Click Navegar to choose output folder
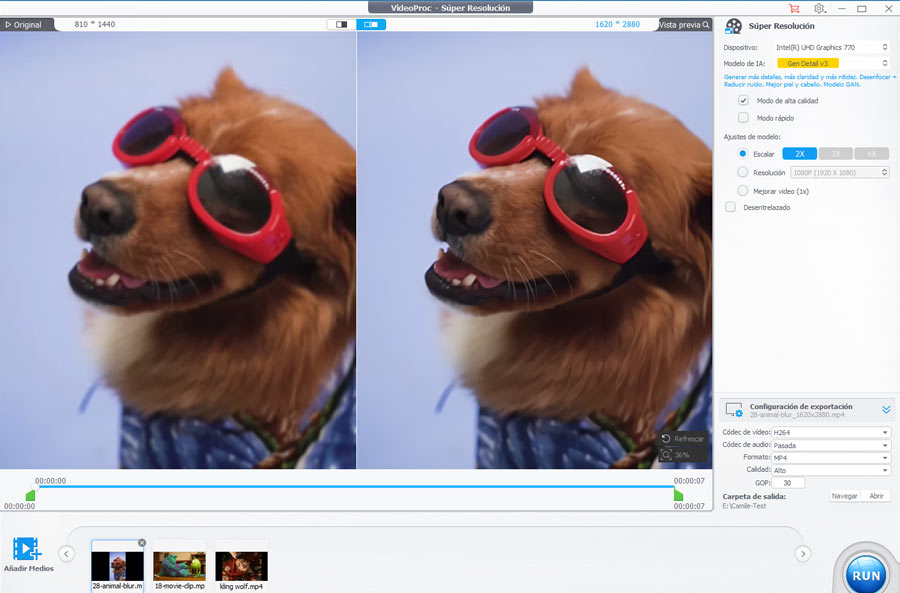This screenshot has height=593, width=900. (844, 496)
